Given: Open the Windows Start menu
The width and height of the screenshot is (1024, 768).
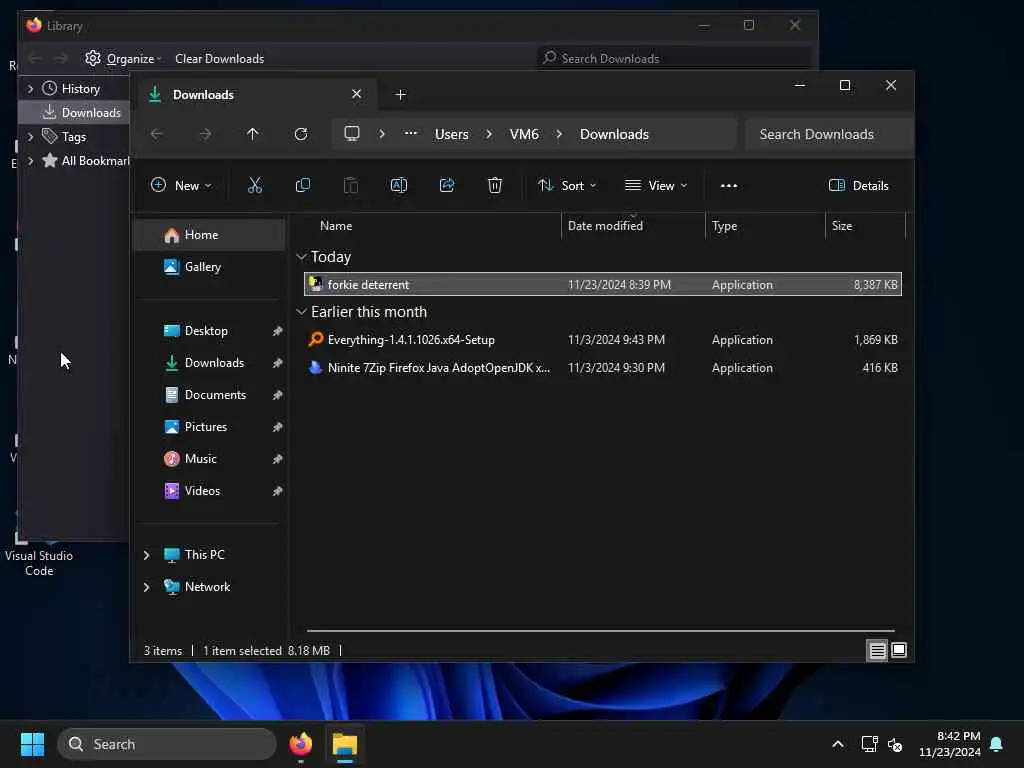Looking at the screenshot, I should [x=32, y=744].
